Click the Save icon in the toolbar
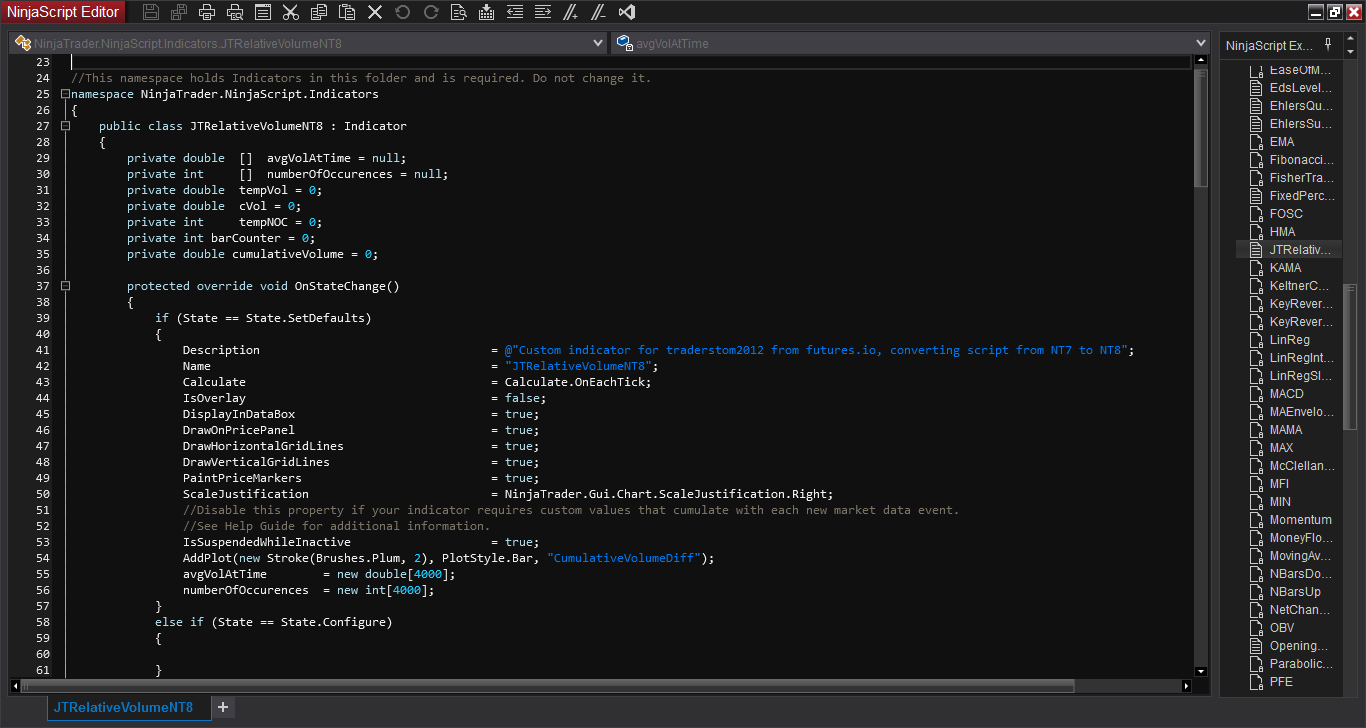Viewport: 1366px width, 728px height. [151, 12]
